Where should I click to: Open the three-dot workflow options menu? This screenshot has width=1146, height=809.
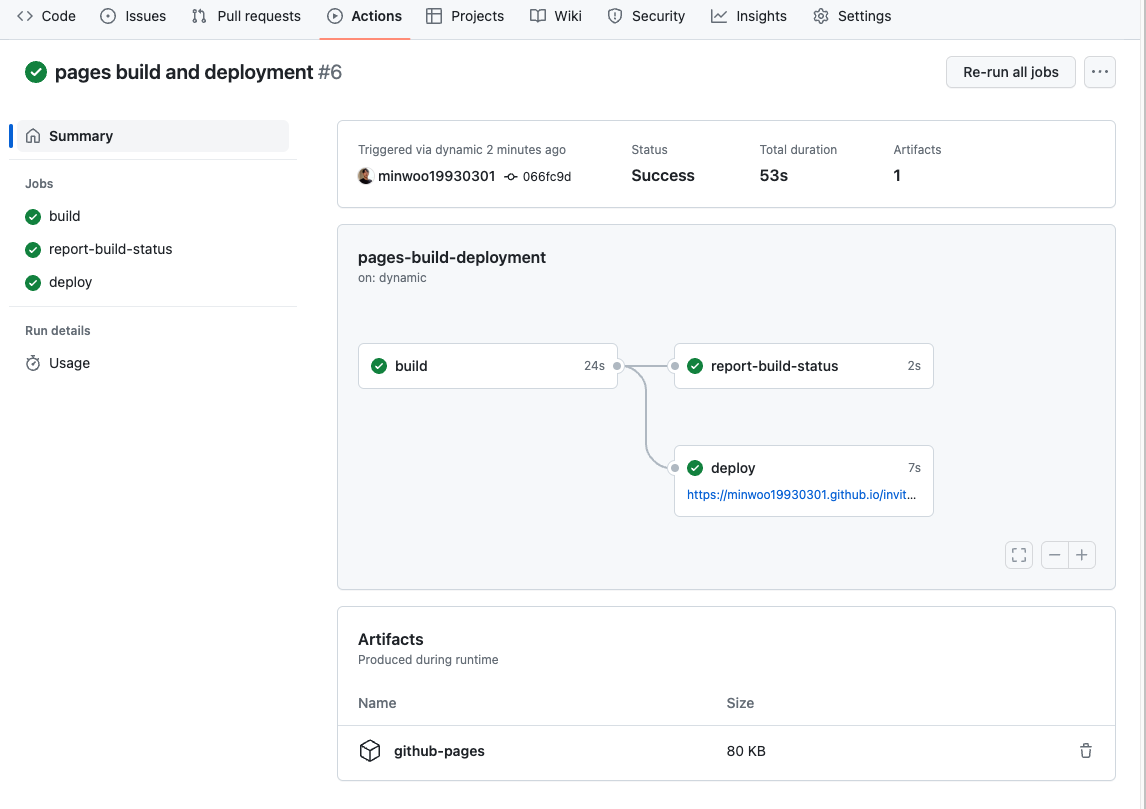1099,72
